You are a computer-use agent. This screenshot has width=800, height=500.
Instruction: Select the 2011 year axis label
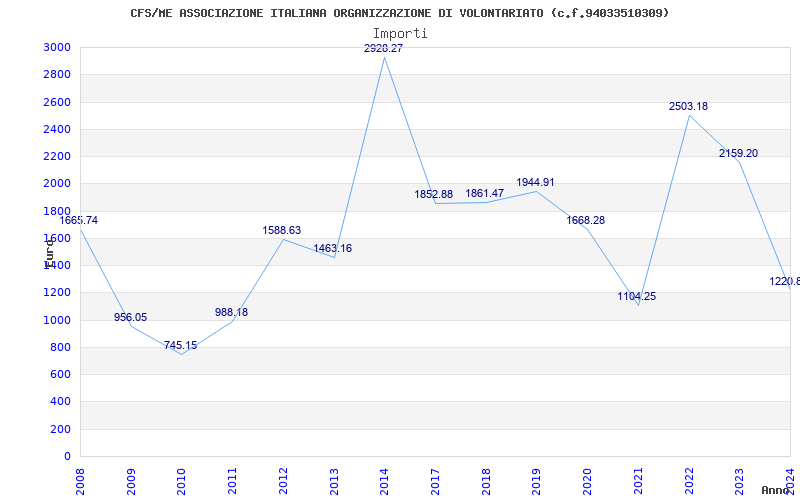tap(233, 482)
